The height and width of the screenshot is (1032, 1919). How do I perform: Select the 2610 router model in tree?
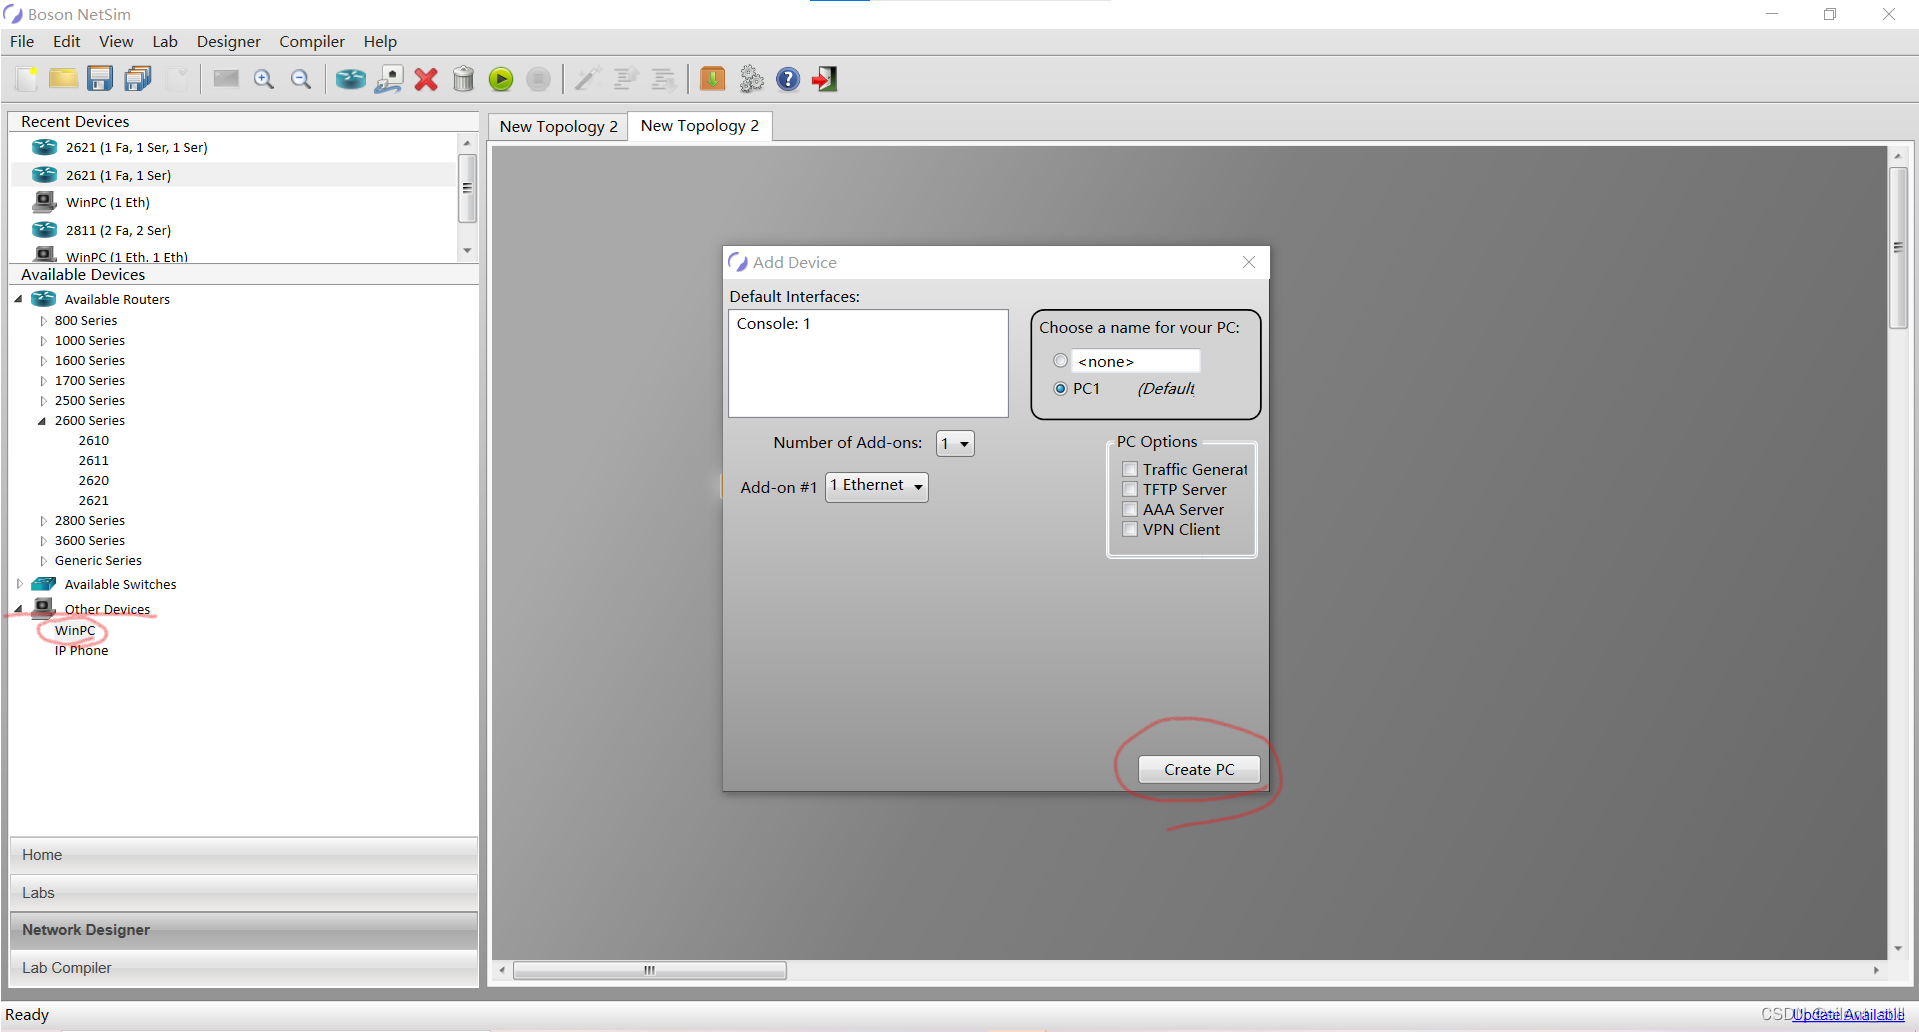tap(94, 441)
